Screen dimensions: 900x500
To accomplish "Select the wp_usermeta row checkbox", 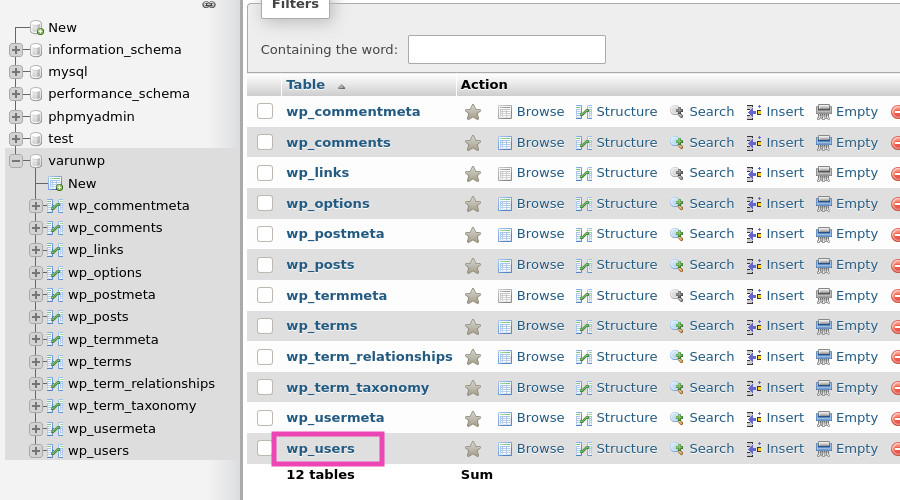I will click(265, 418).
